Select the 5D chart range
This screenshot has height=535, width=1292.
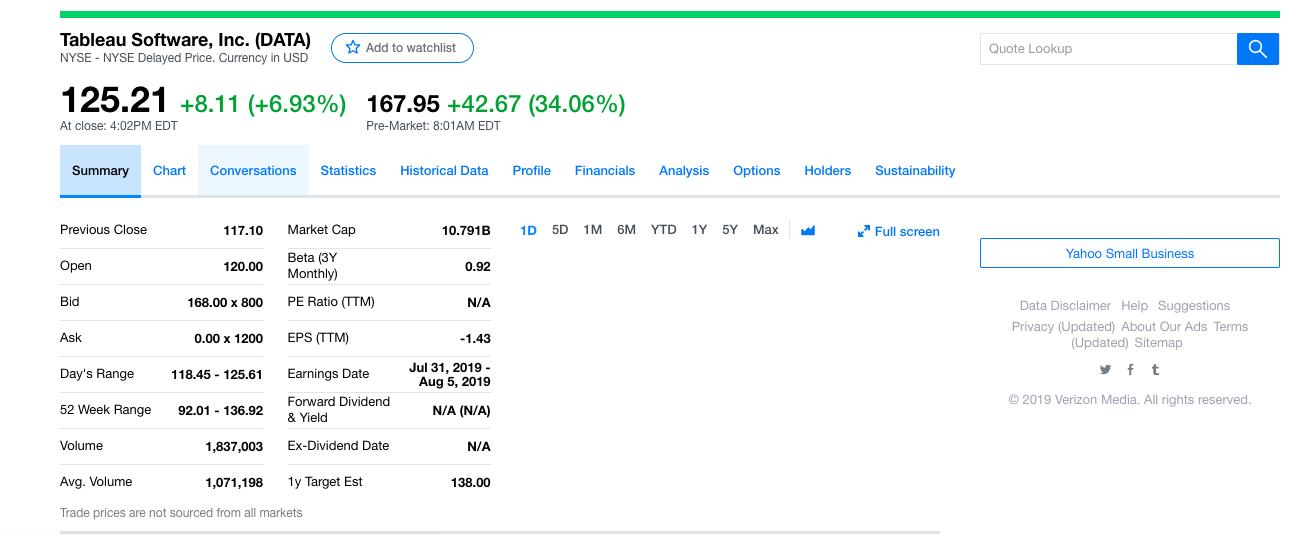560,230
